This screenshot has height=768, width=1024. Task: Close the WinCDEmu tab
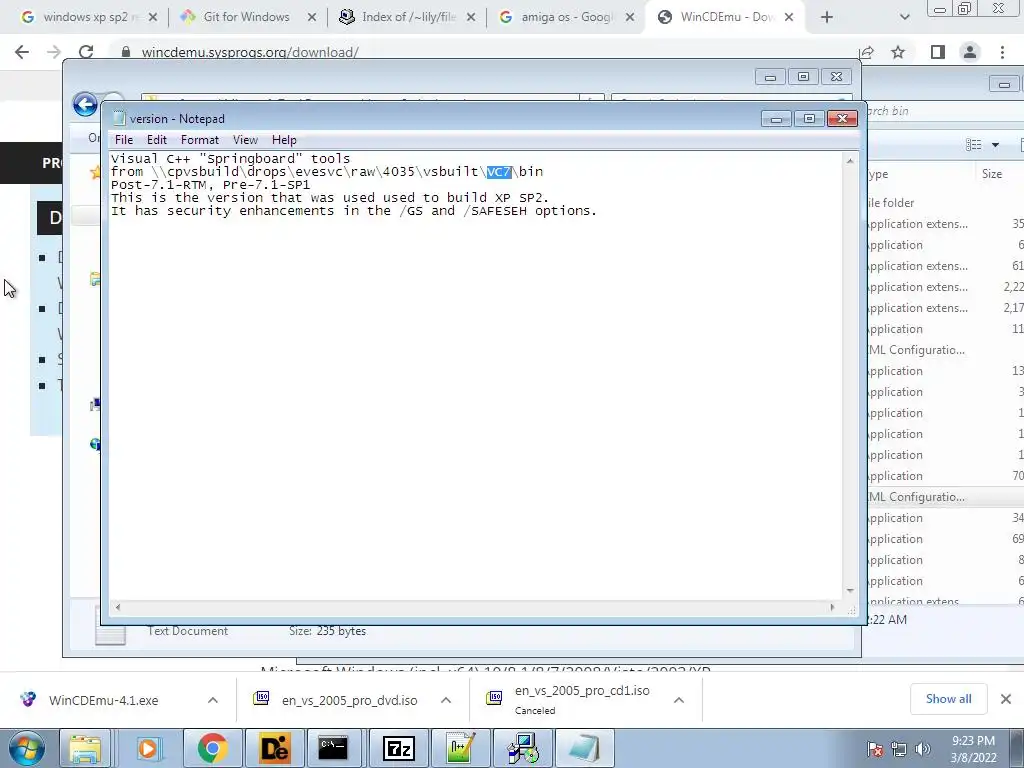coord(789,18)
